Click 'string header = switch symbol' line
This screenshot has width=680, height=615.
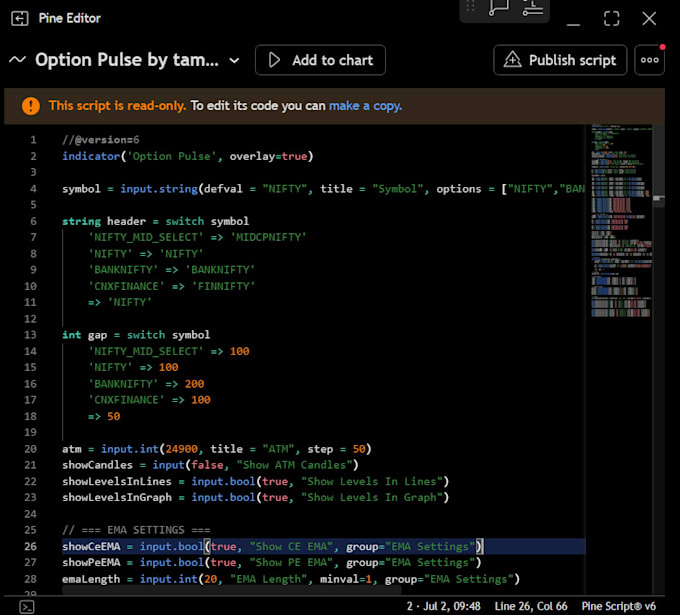tap(155, 221)
